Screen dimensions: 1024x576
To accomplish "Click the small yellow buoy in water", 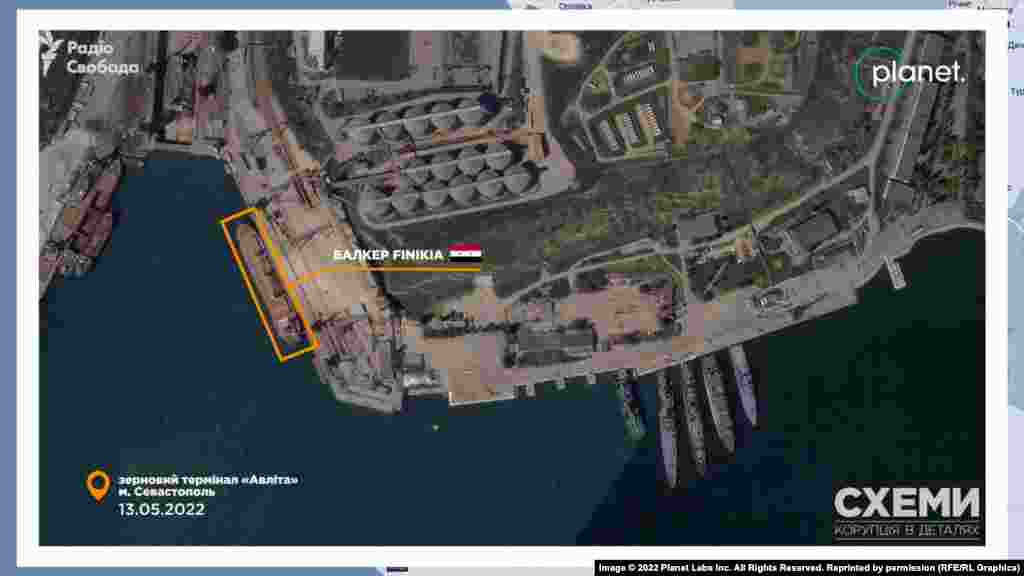I will 436,429.
